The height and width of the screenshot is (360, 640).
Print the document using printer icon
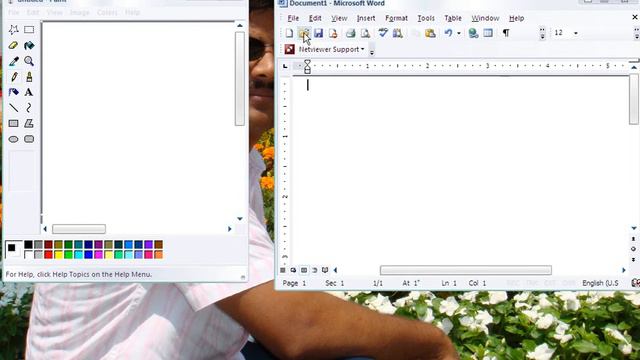tap(350, 33)
